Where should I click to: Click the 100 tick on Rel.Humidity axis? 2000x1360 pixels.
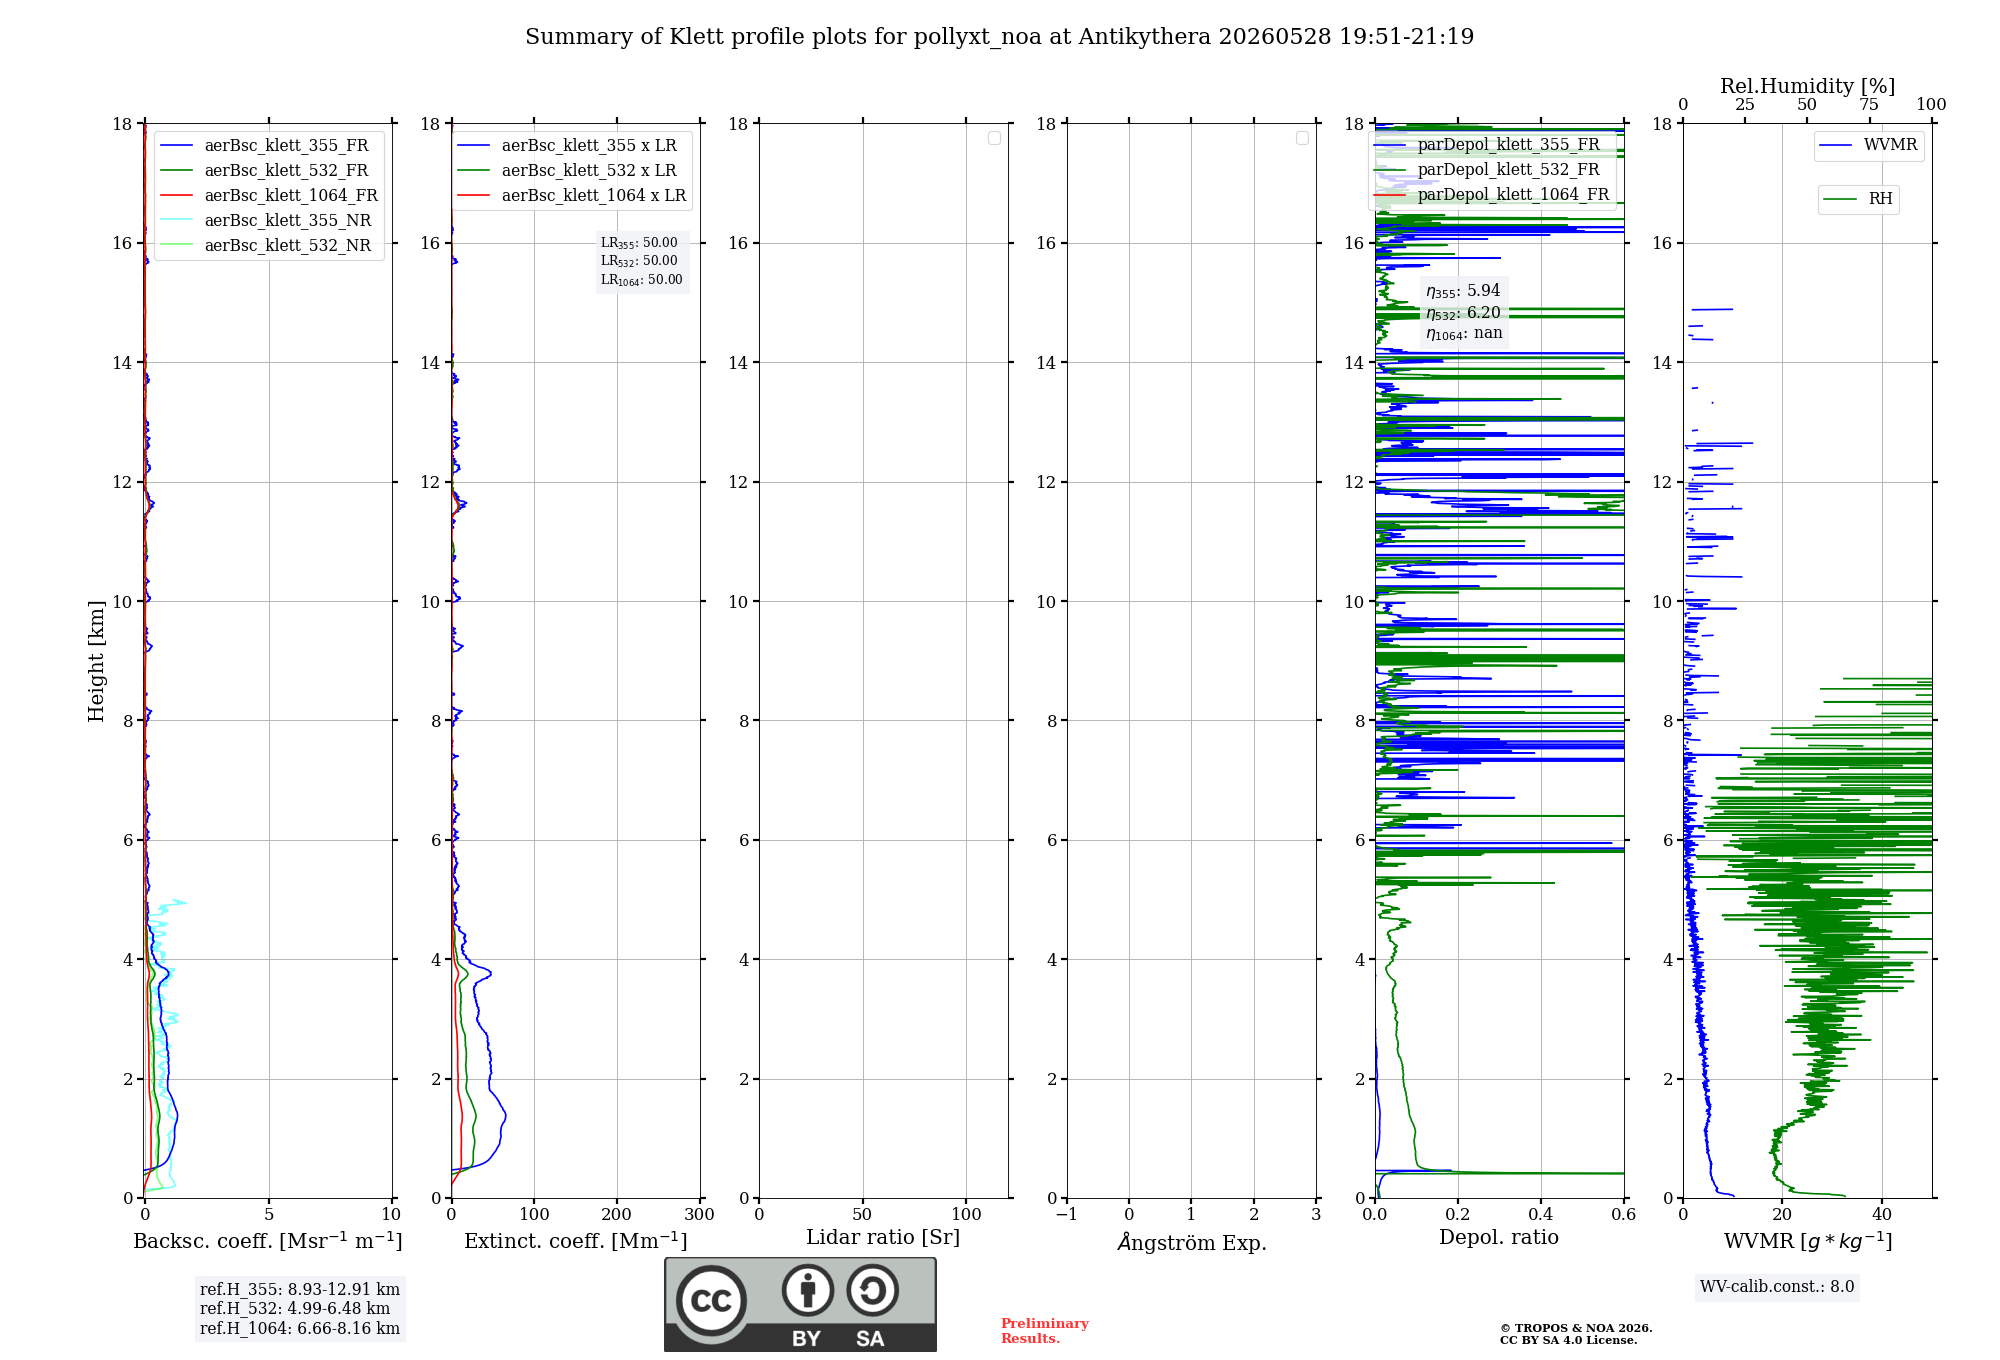pos(1931,105)
